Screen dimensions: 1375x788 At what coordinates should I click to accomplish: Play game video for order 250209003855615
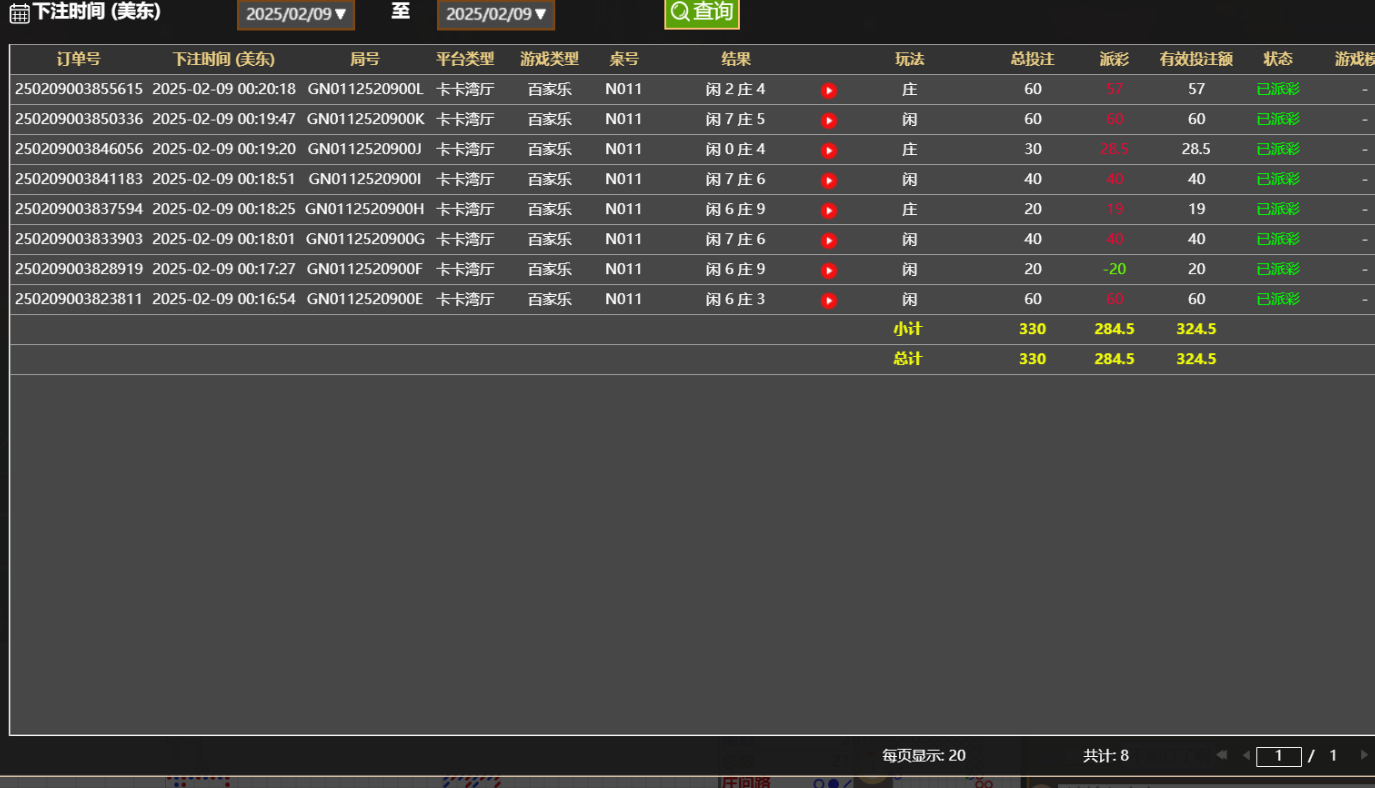pyautogui.click(x=828, y=89)
